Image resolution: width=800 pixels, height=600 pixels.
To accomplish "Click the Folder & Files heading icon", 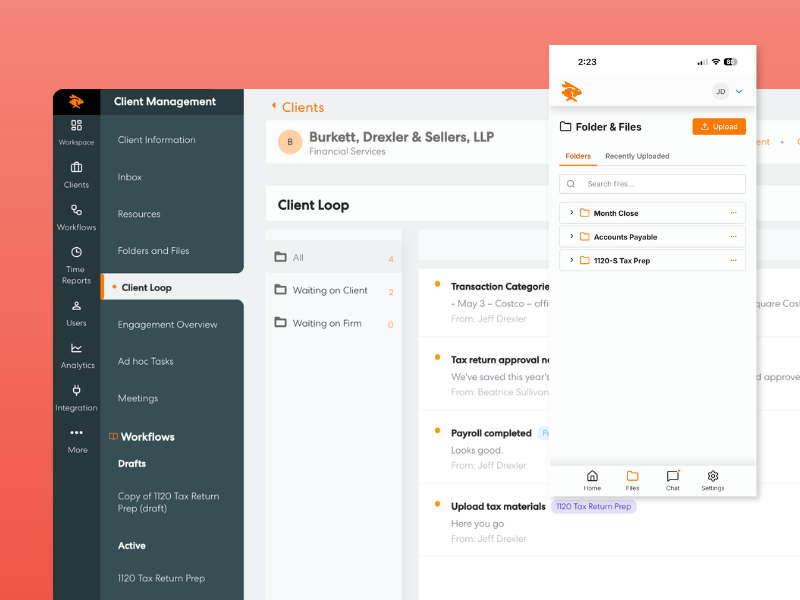I will [565, 127].
